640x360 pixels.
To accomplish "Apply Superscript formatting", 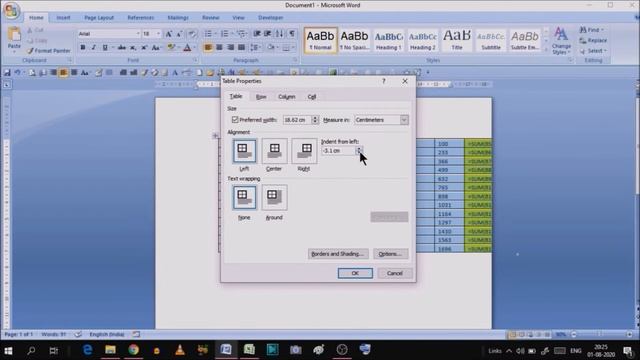I will [x=144, y=48].
